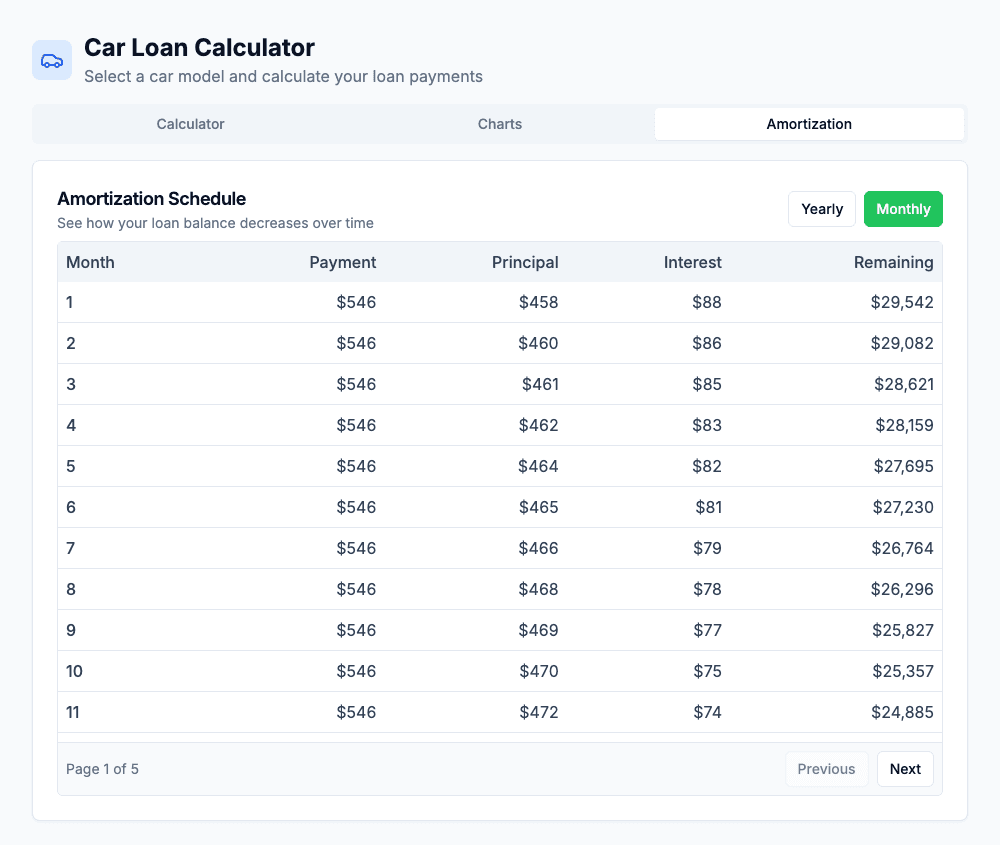
Task: Click the Remaining column header
Action: pyautogui.click(x=893, y=262)
